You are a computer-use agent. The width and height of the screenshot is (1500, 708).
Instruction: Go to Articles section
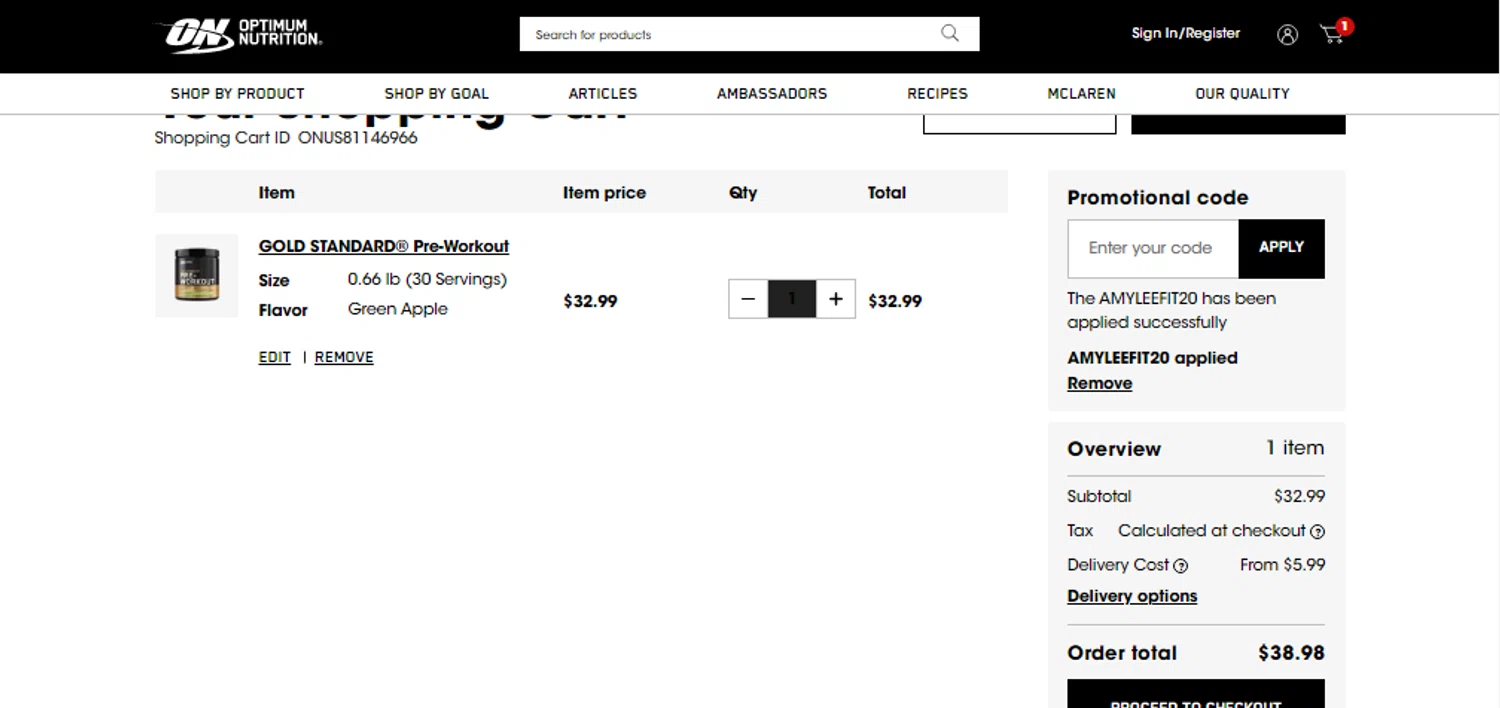[x=603, y=93]
